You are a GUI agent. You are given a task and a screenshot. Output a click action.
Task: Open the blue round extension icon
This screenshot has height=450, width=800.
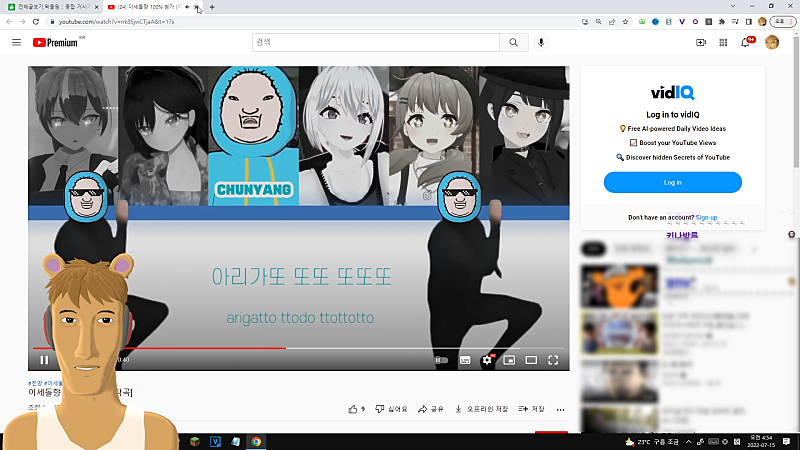click(x=655, y=22)
